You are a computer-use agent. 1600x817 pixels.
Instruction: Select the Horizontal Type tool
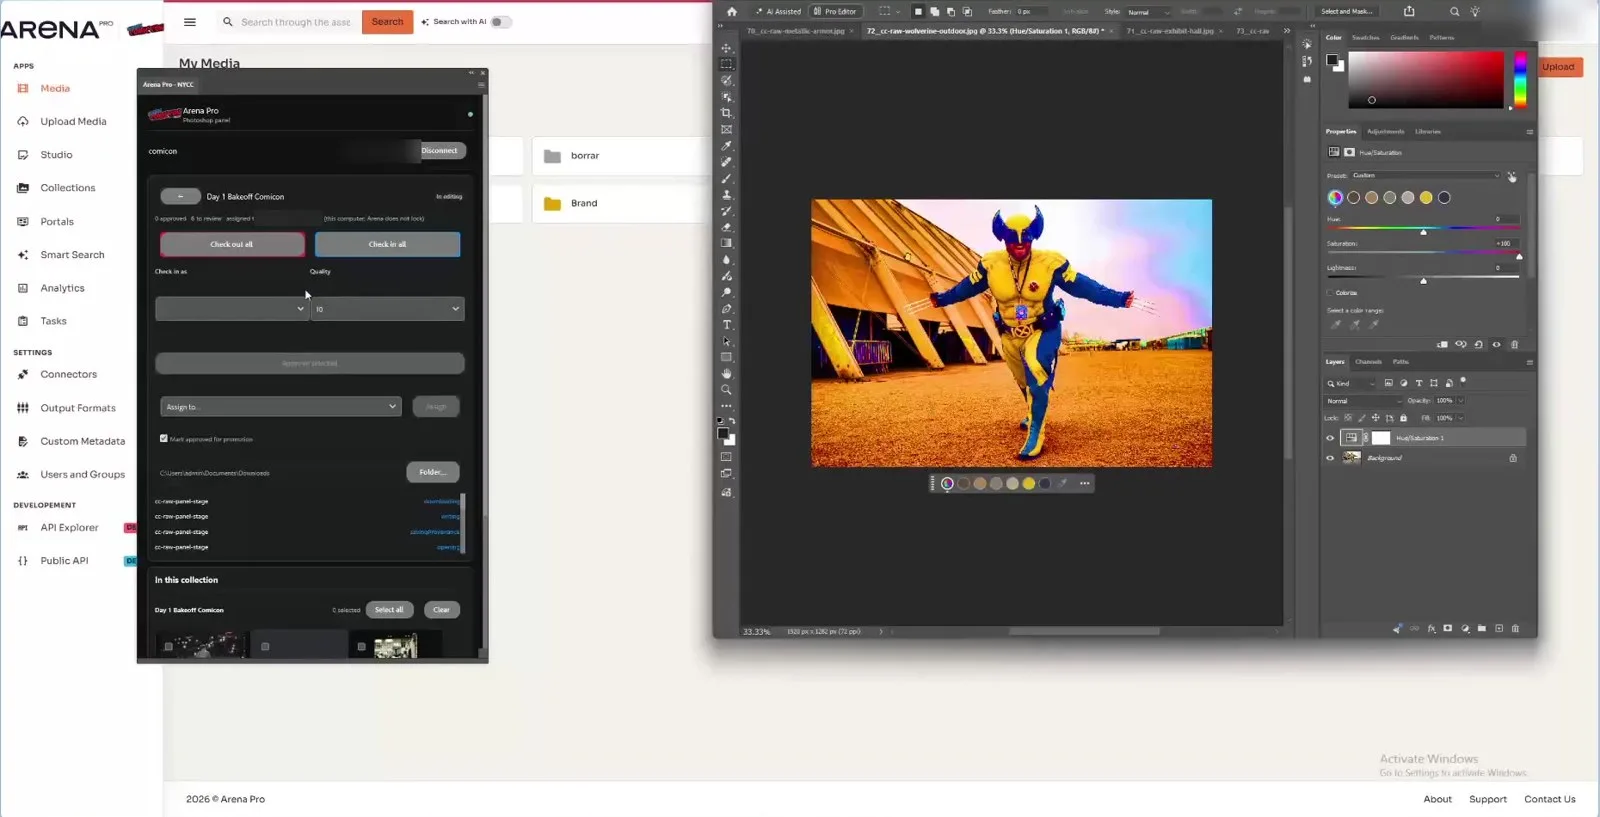pos(727,325)
